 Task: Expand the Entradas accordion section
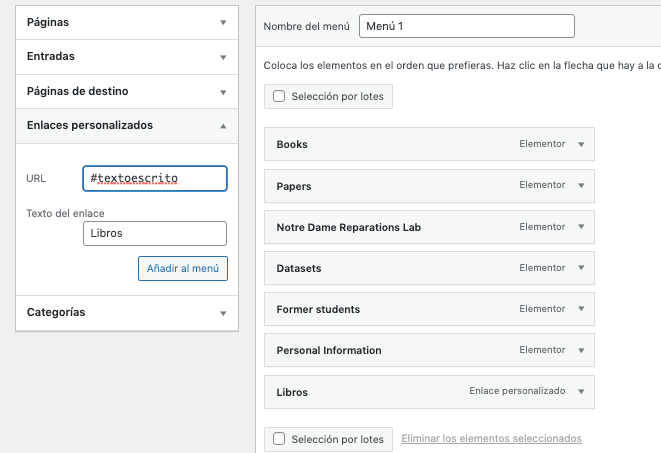[127, 57]
